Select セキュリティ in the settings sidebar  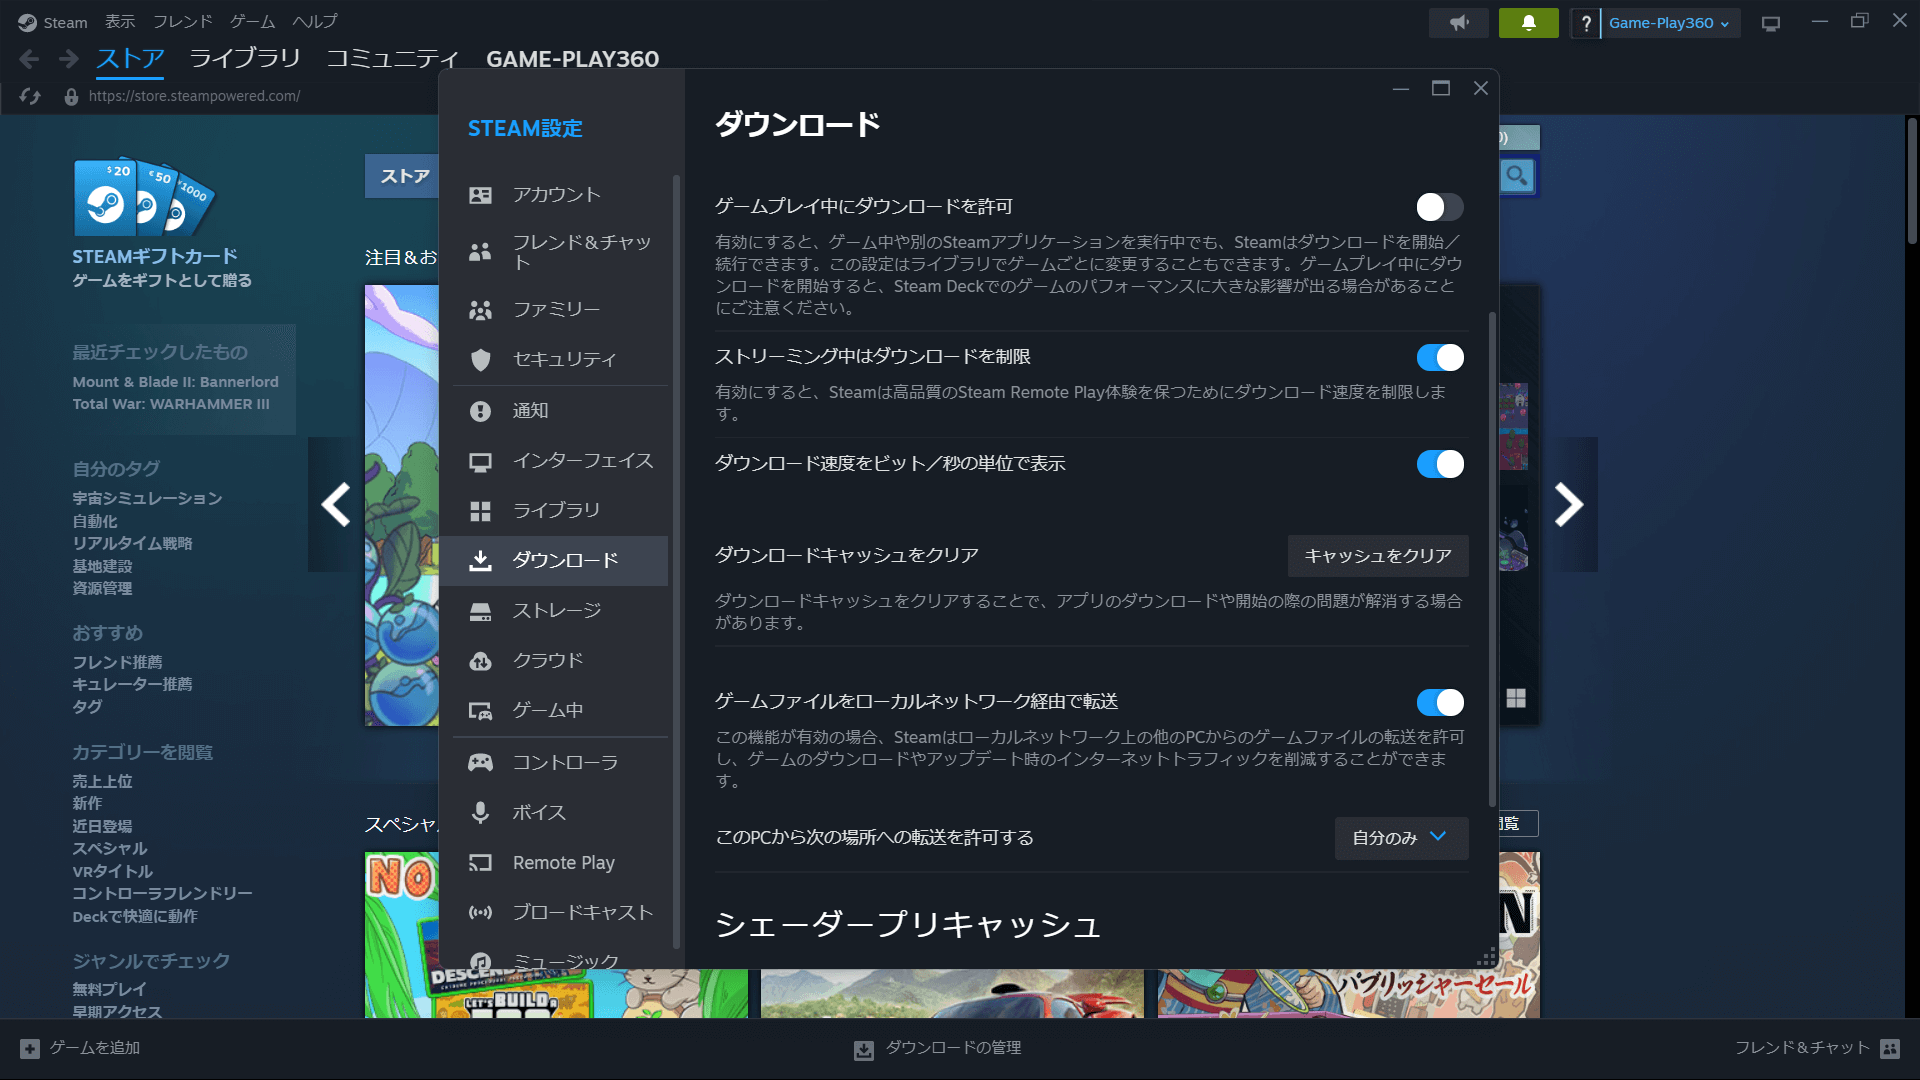(x=556, y=359)
